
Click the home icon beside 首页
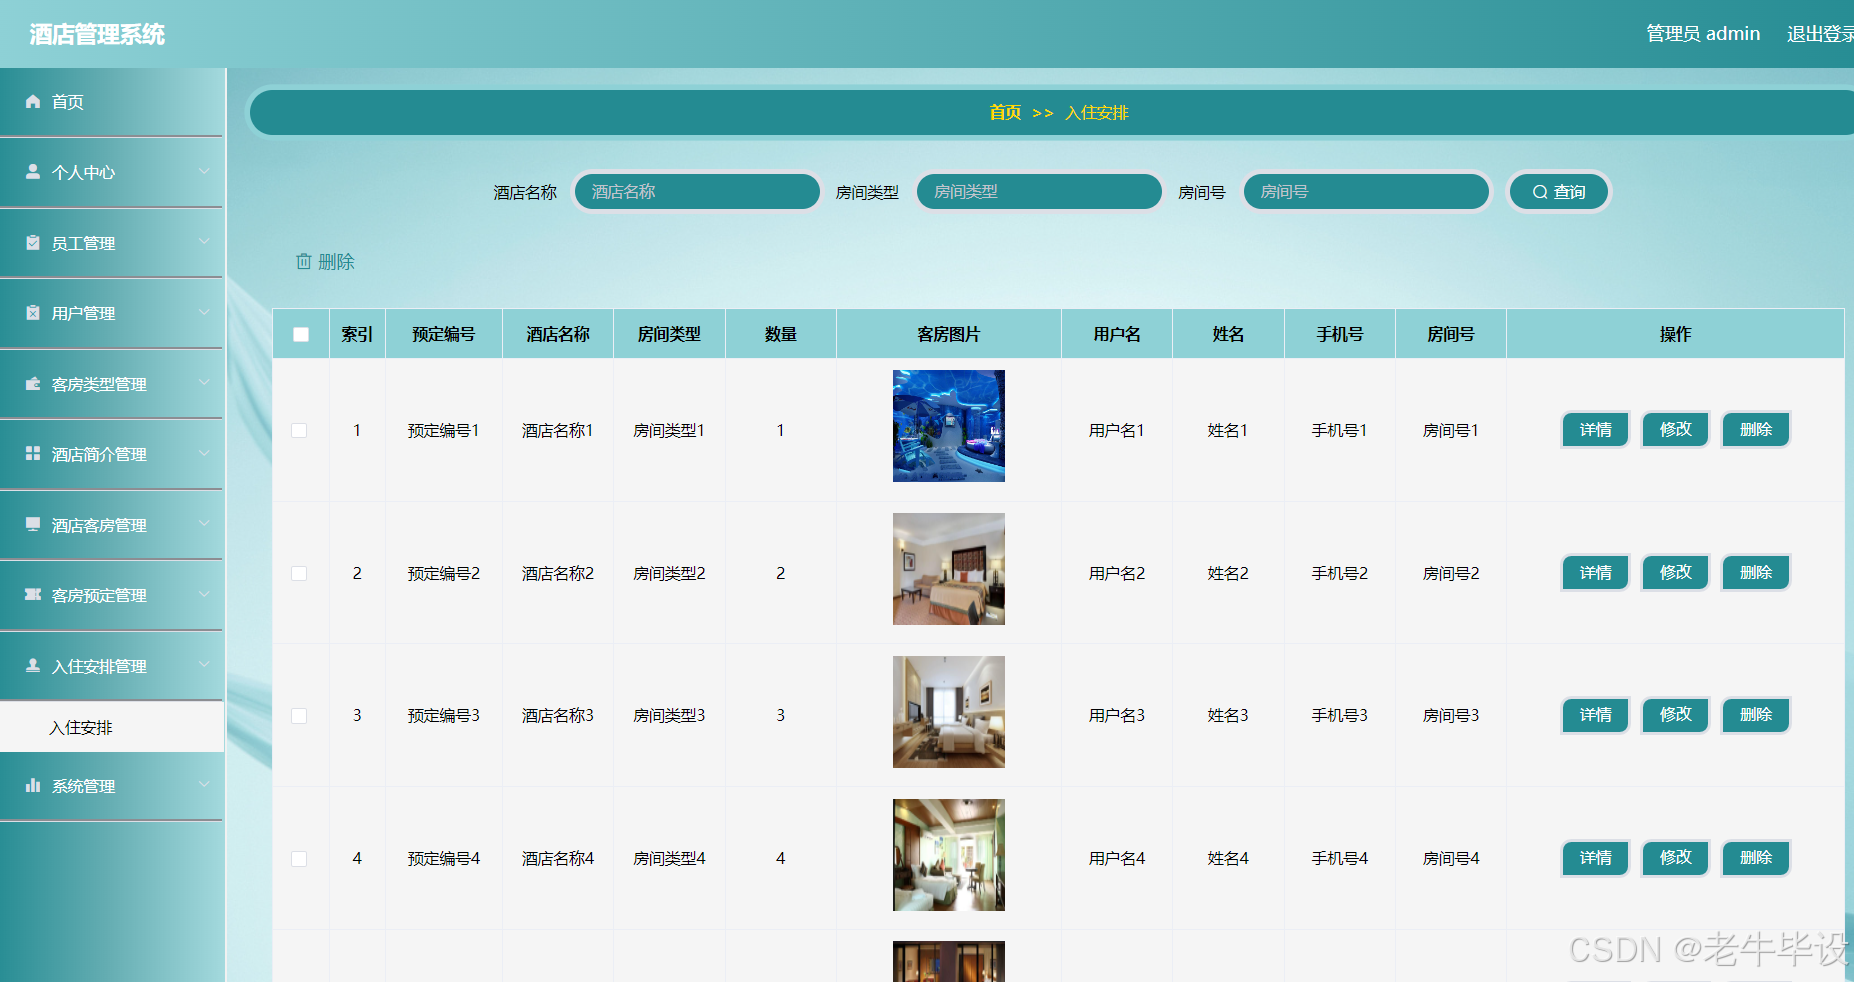click(x=33, y=101)
